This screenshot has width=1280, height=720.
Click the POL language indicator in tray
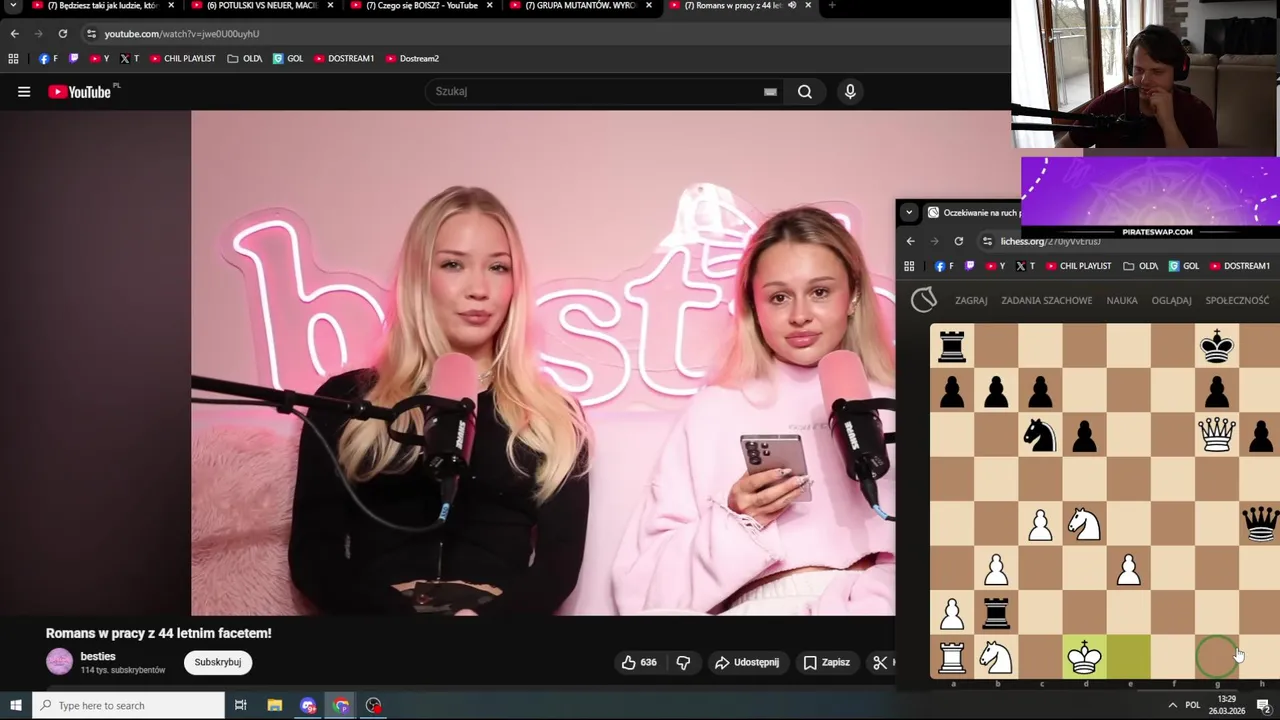coord(1192,706)
